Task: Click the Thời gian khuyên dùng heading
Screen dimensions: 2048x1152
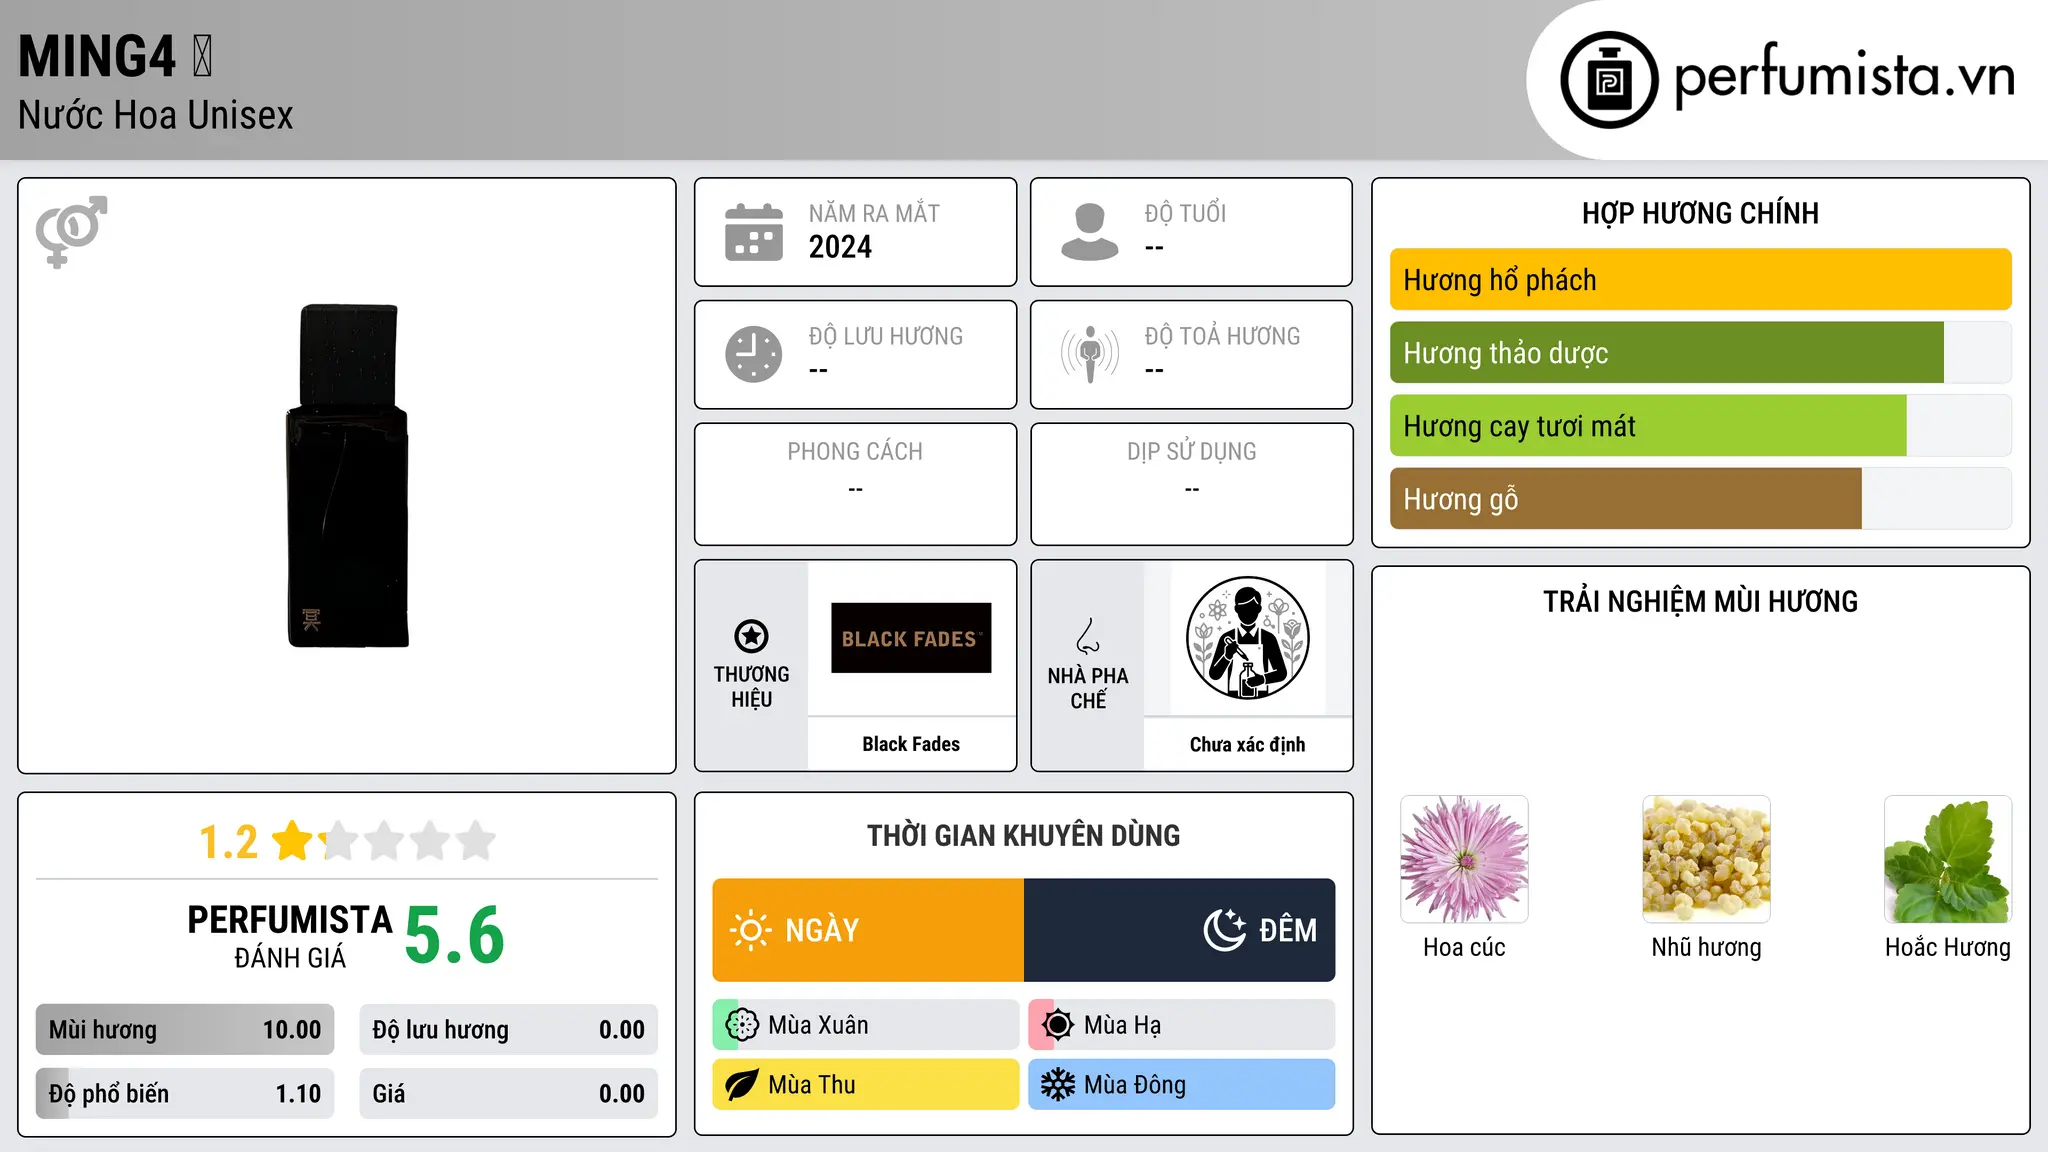Action: [x=1024, y=836]
